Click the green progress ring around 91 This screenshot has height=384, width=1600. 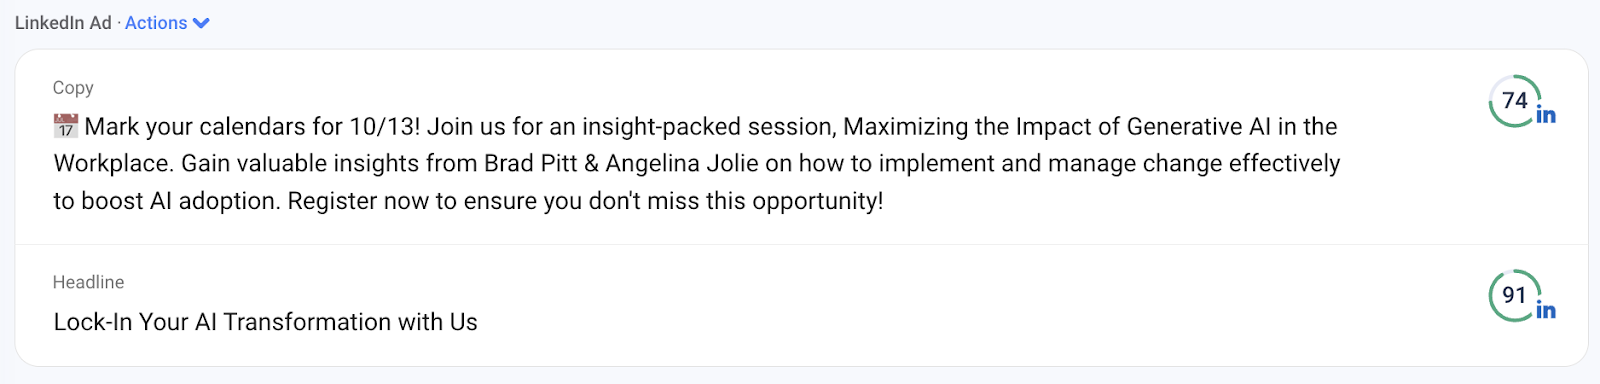click(x=1514, y=295)
